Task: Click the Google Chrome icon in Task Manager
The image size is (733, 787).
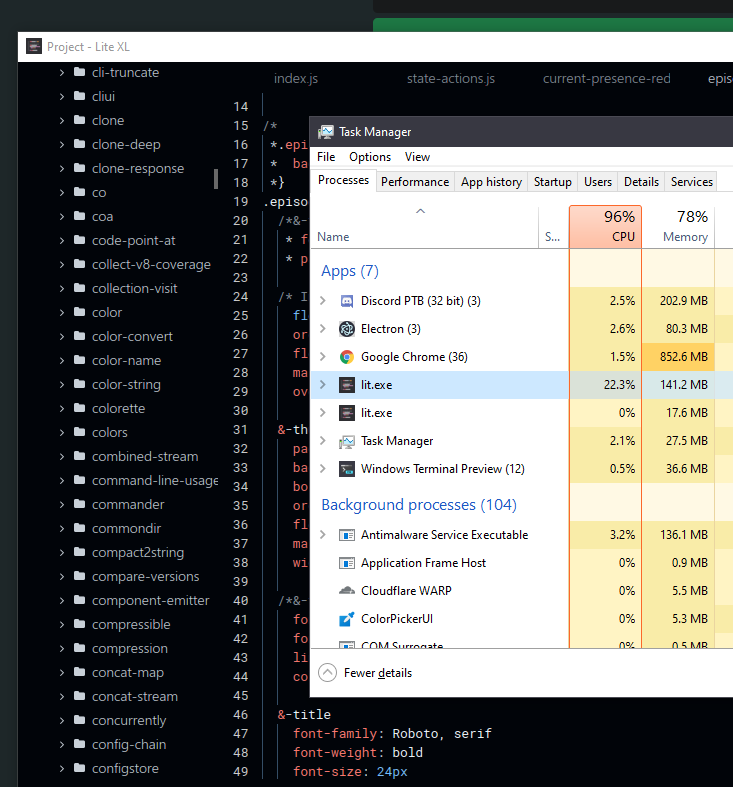Action: pyautogui.click(x=346, y=357)
